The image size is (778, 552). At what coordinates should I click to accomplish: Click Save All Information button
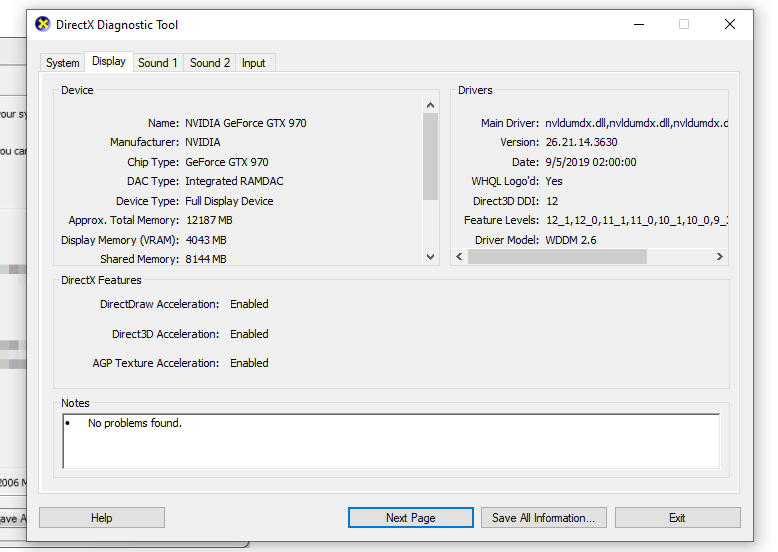tap(543, 518)
